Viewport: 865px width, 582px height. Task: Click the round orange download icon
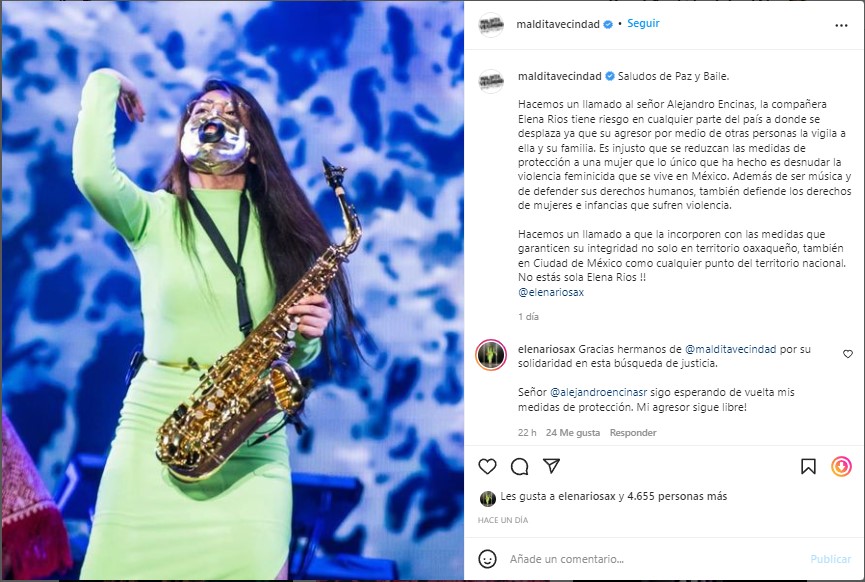click(841, 466)
